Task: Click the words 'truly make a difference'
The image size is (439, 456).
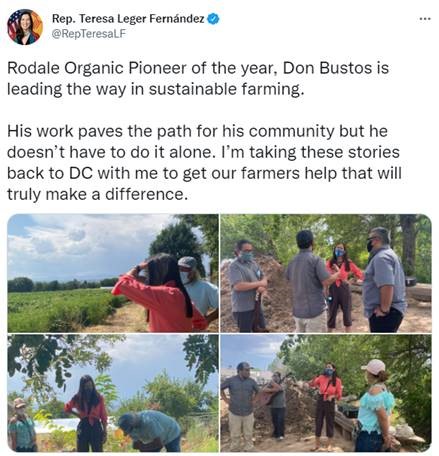Action: point(96,194)
